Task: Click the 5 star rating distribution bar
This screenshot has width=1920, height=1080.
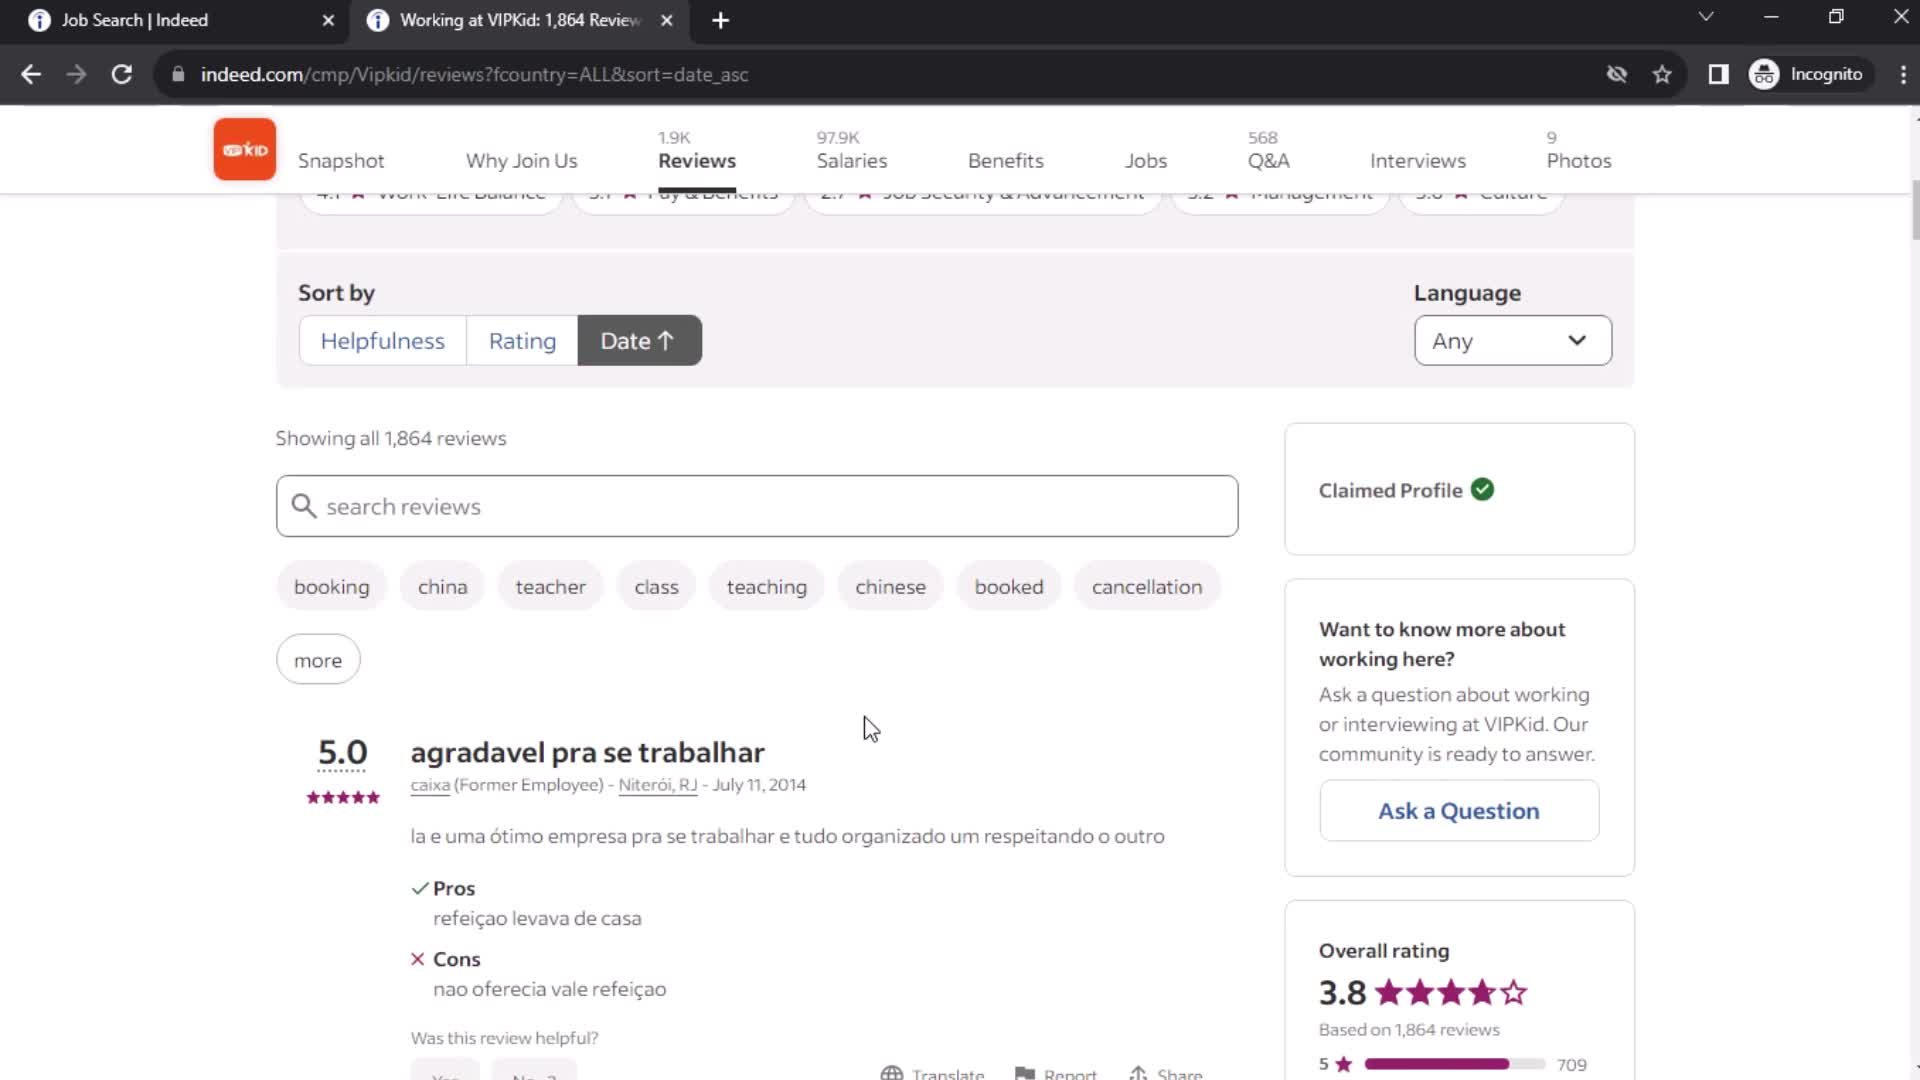Action: [x=1454, y=1064]
